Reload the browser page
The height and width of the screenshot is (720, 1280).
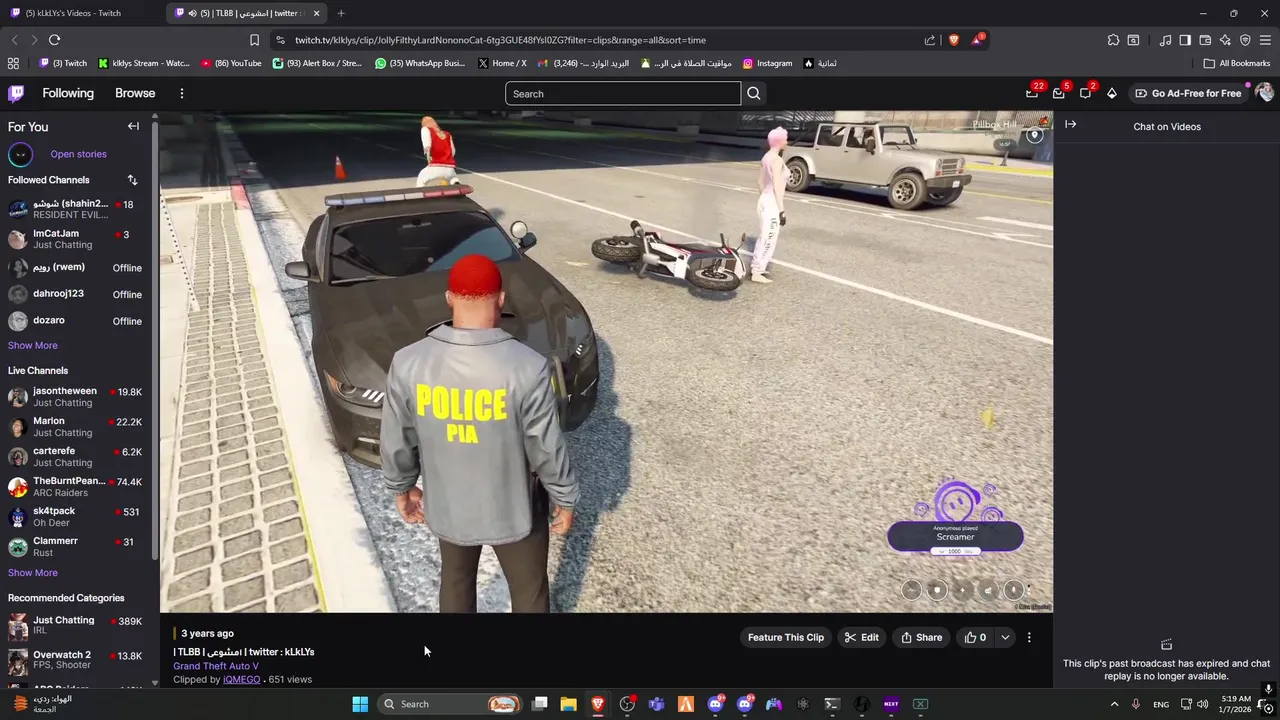pos(54,40)
